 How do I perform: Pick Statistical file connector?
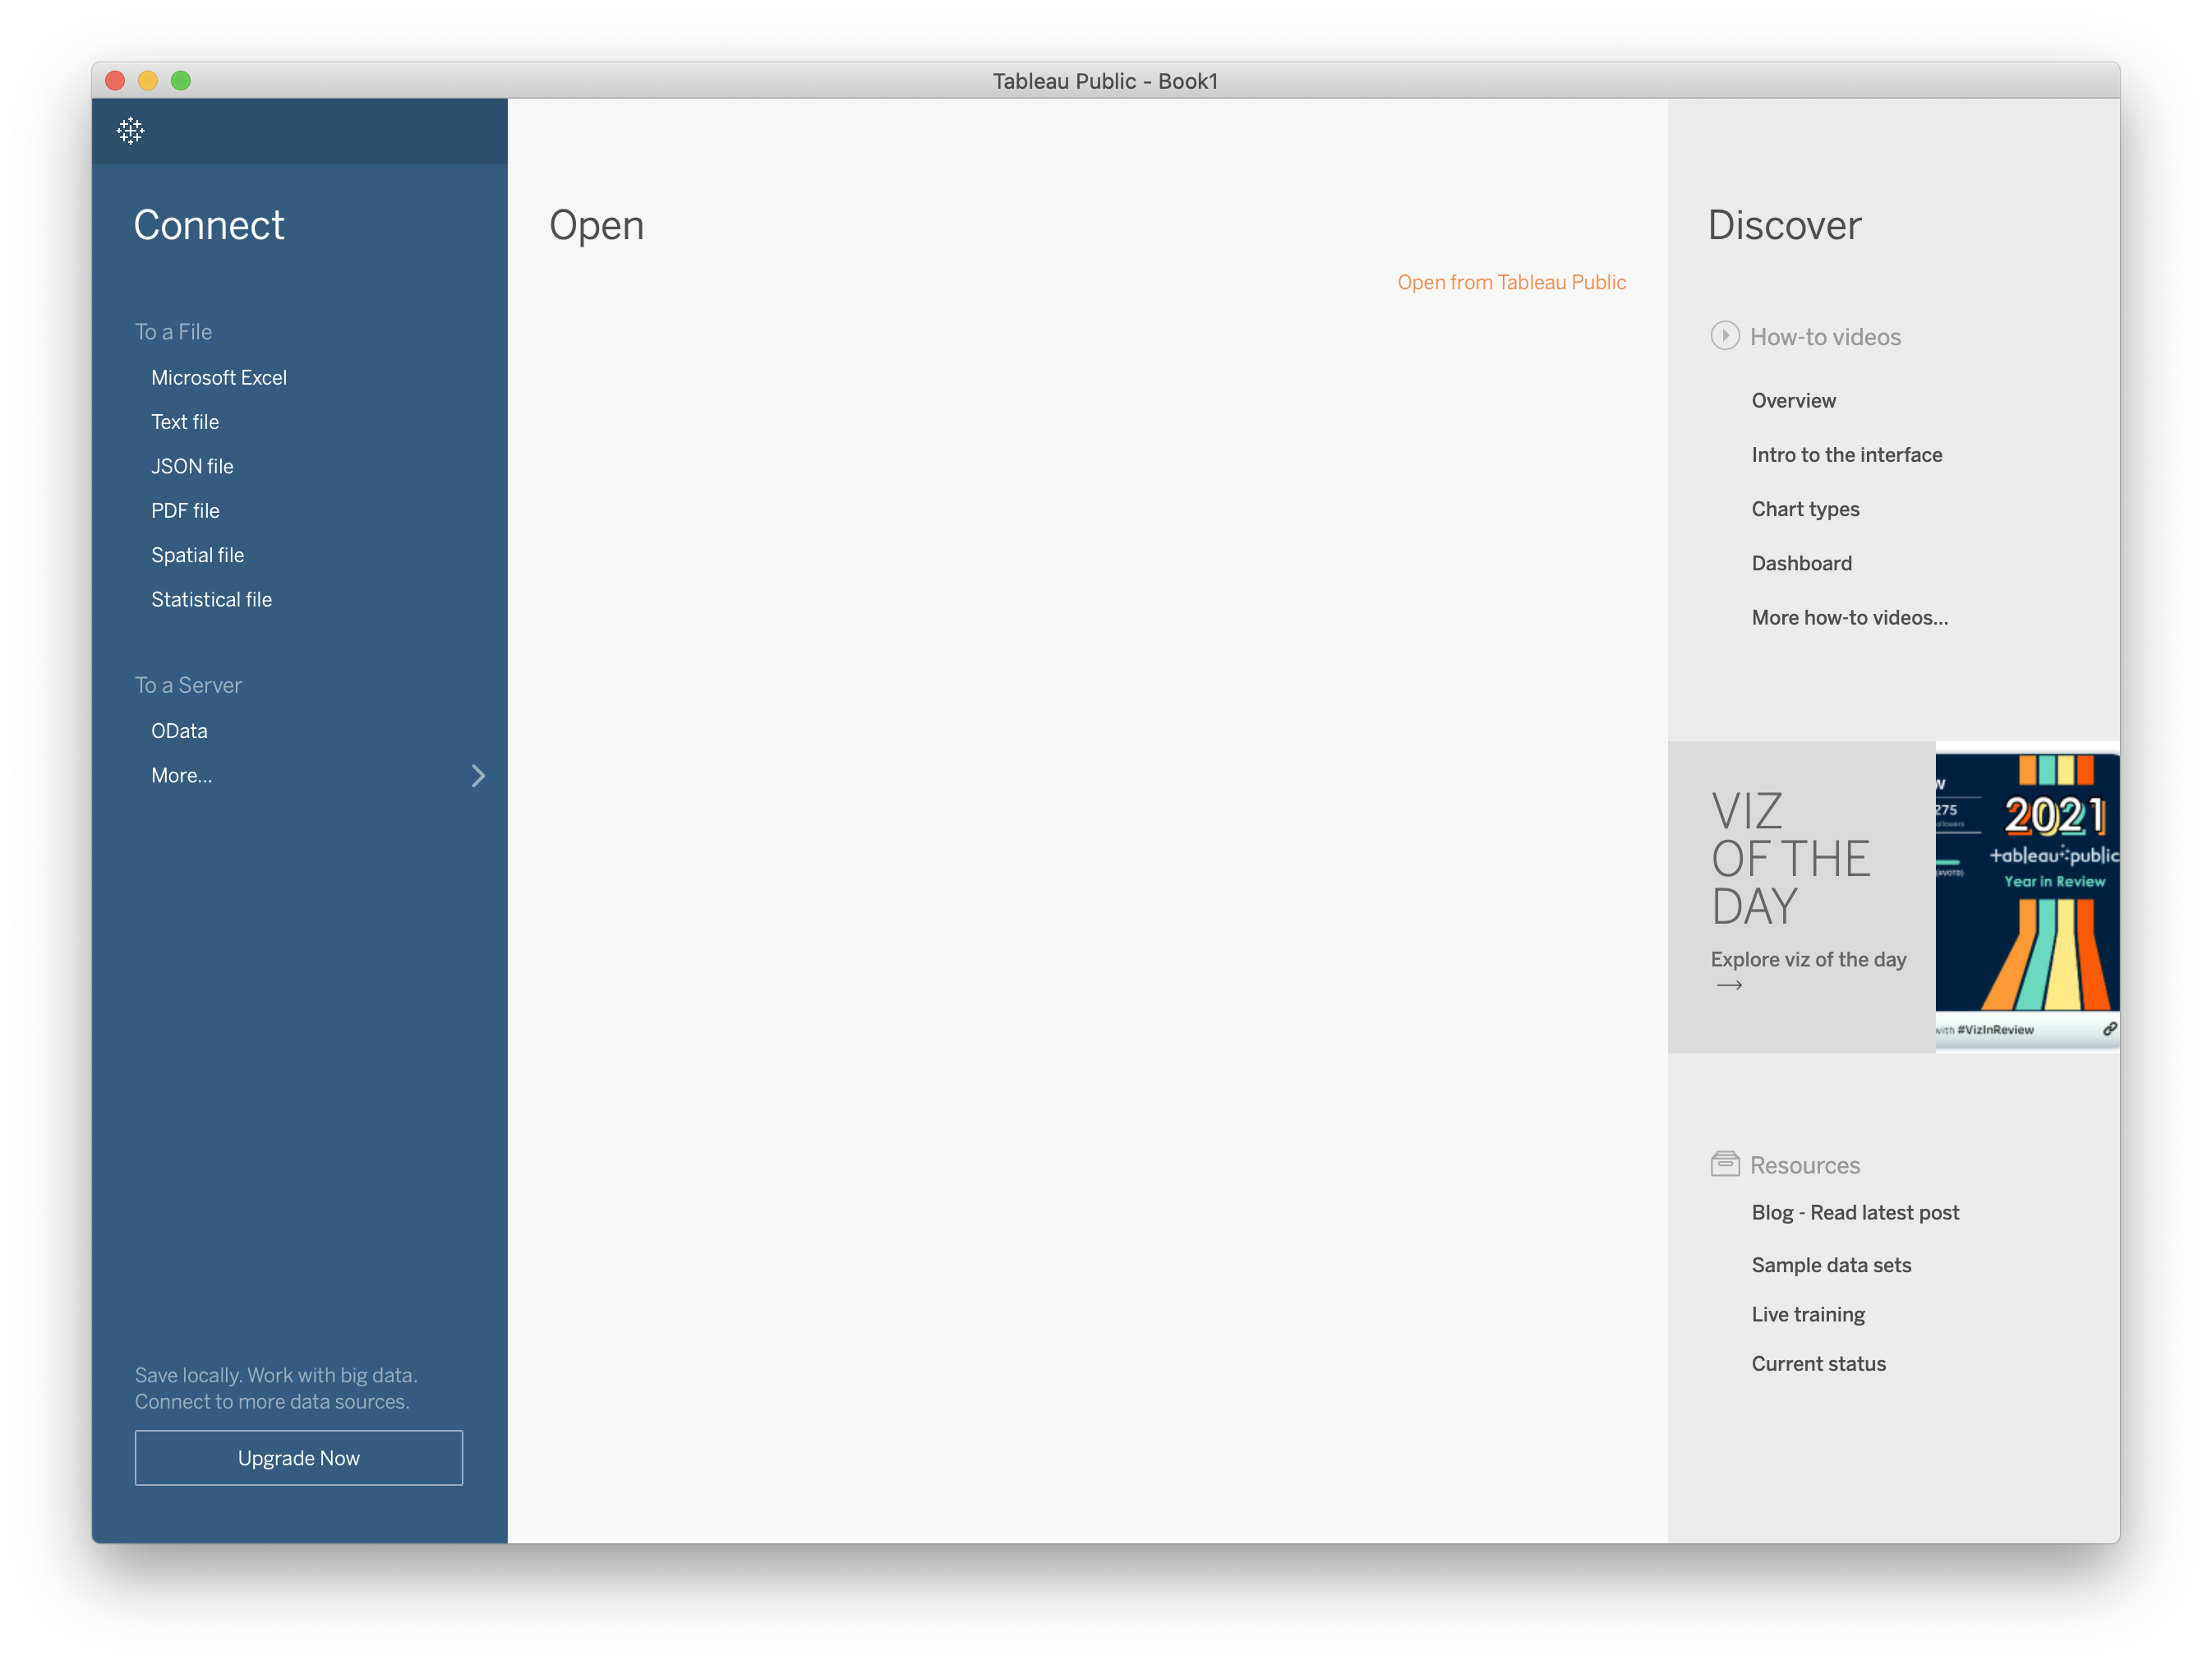[x=211, y=599]
